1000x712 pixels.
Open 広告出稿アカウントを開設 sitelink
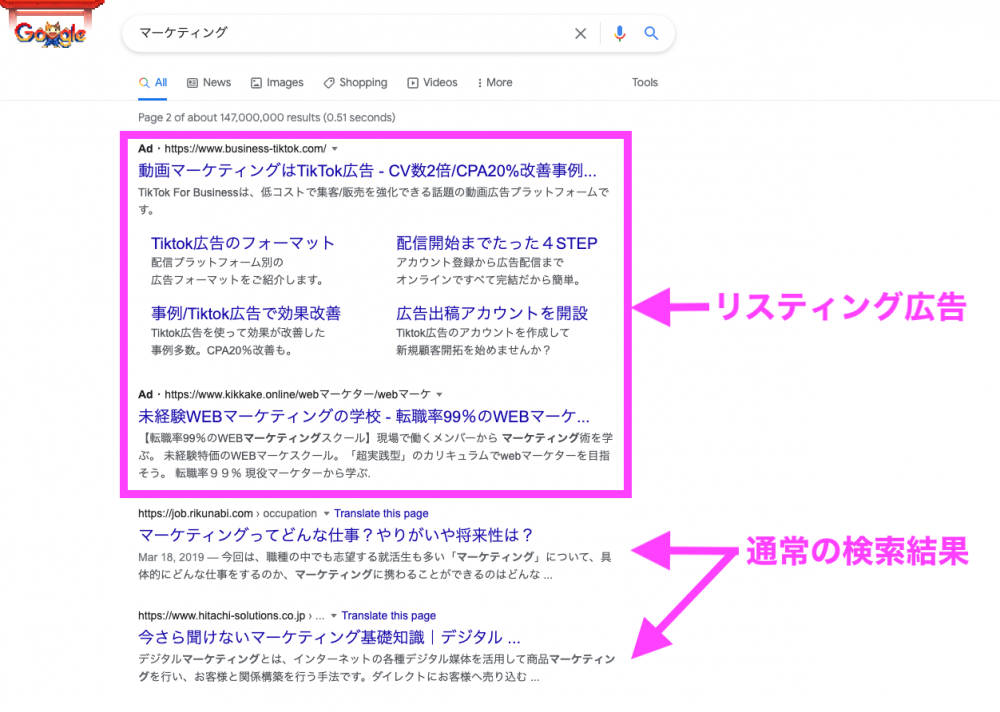492,313
